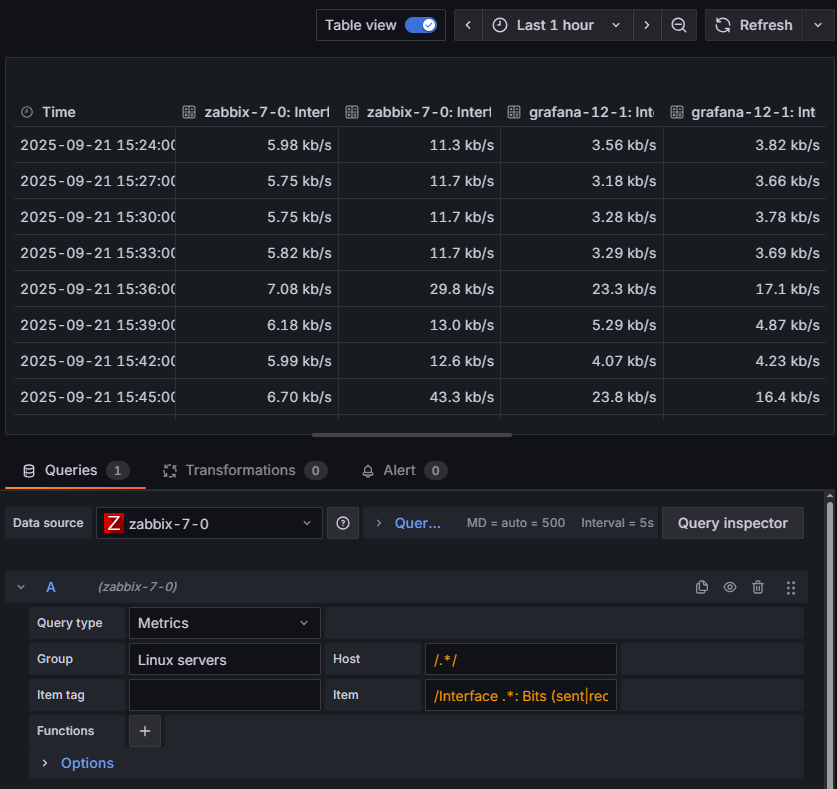Shift time range forward with right arrow
The image size is (837, 789).
pyautogui.click(x=647, y=25)
